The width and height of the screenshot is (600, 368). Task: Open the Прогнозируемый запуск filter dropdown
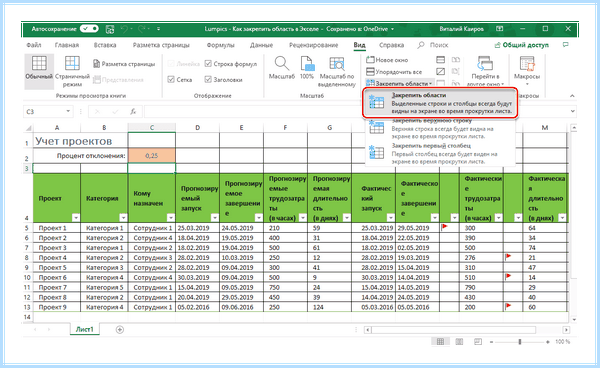[215, 218]
